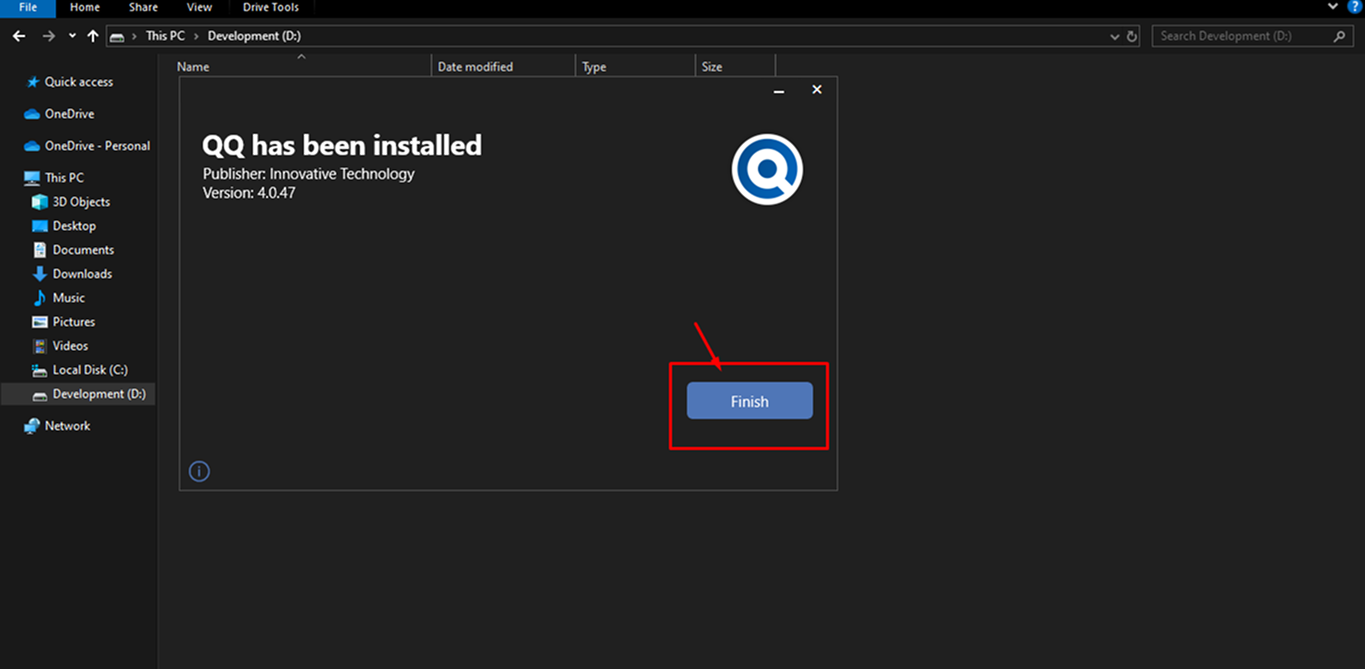This screenshot has height=669, width=1365.
Task: Click the Network icon in sidebar
Action: (x=32, y=426)
